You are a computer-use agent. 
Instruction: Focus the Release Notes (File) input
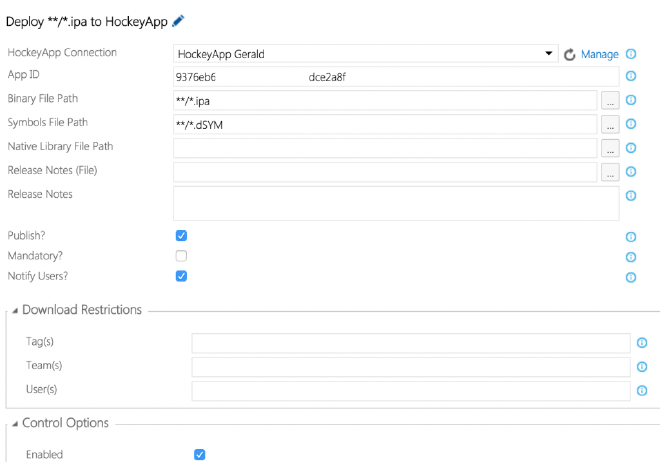pyautogui.click(x=385, y=173)
